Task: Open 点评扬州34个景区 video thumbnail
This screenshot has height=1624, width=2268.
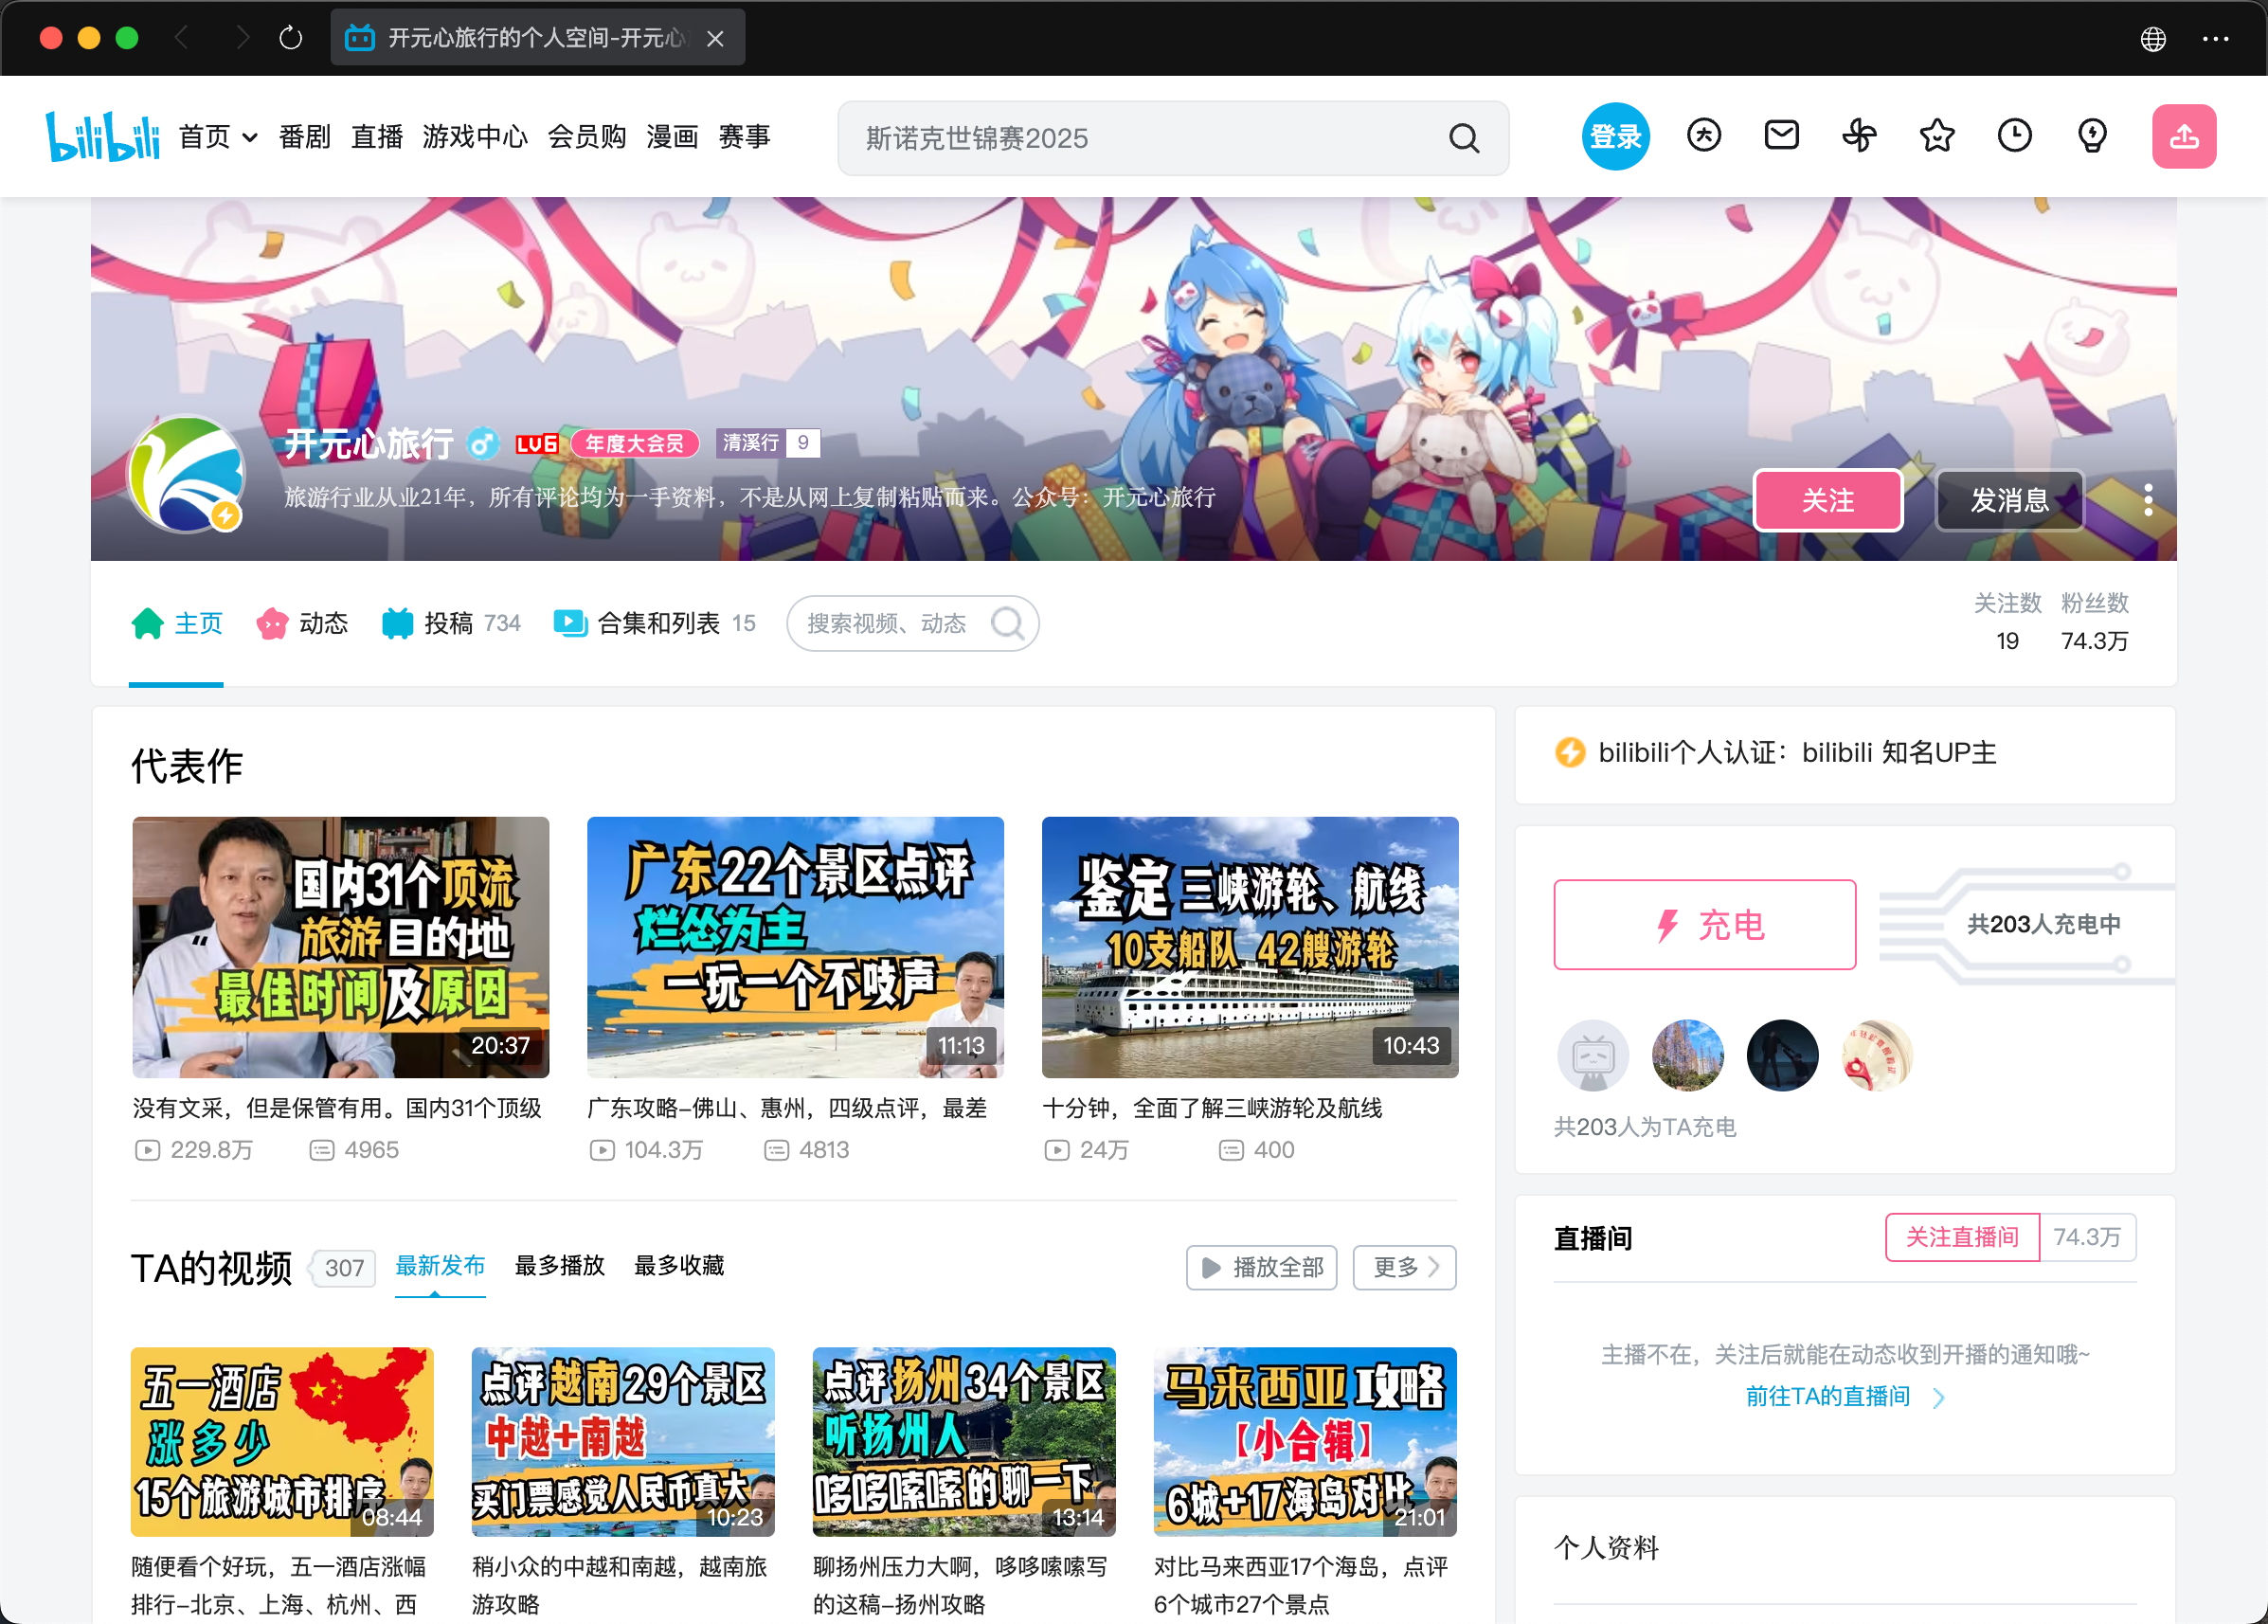Action: point(964,1442)
